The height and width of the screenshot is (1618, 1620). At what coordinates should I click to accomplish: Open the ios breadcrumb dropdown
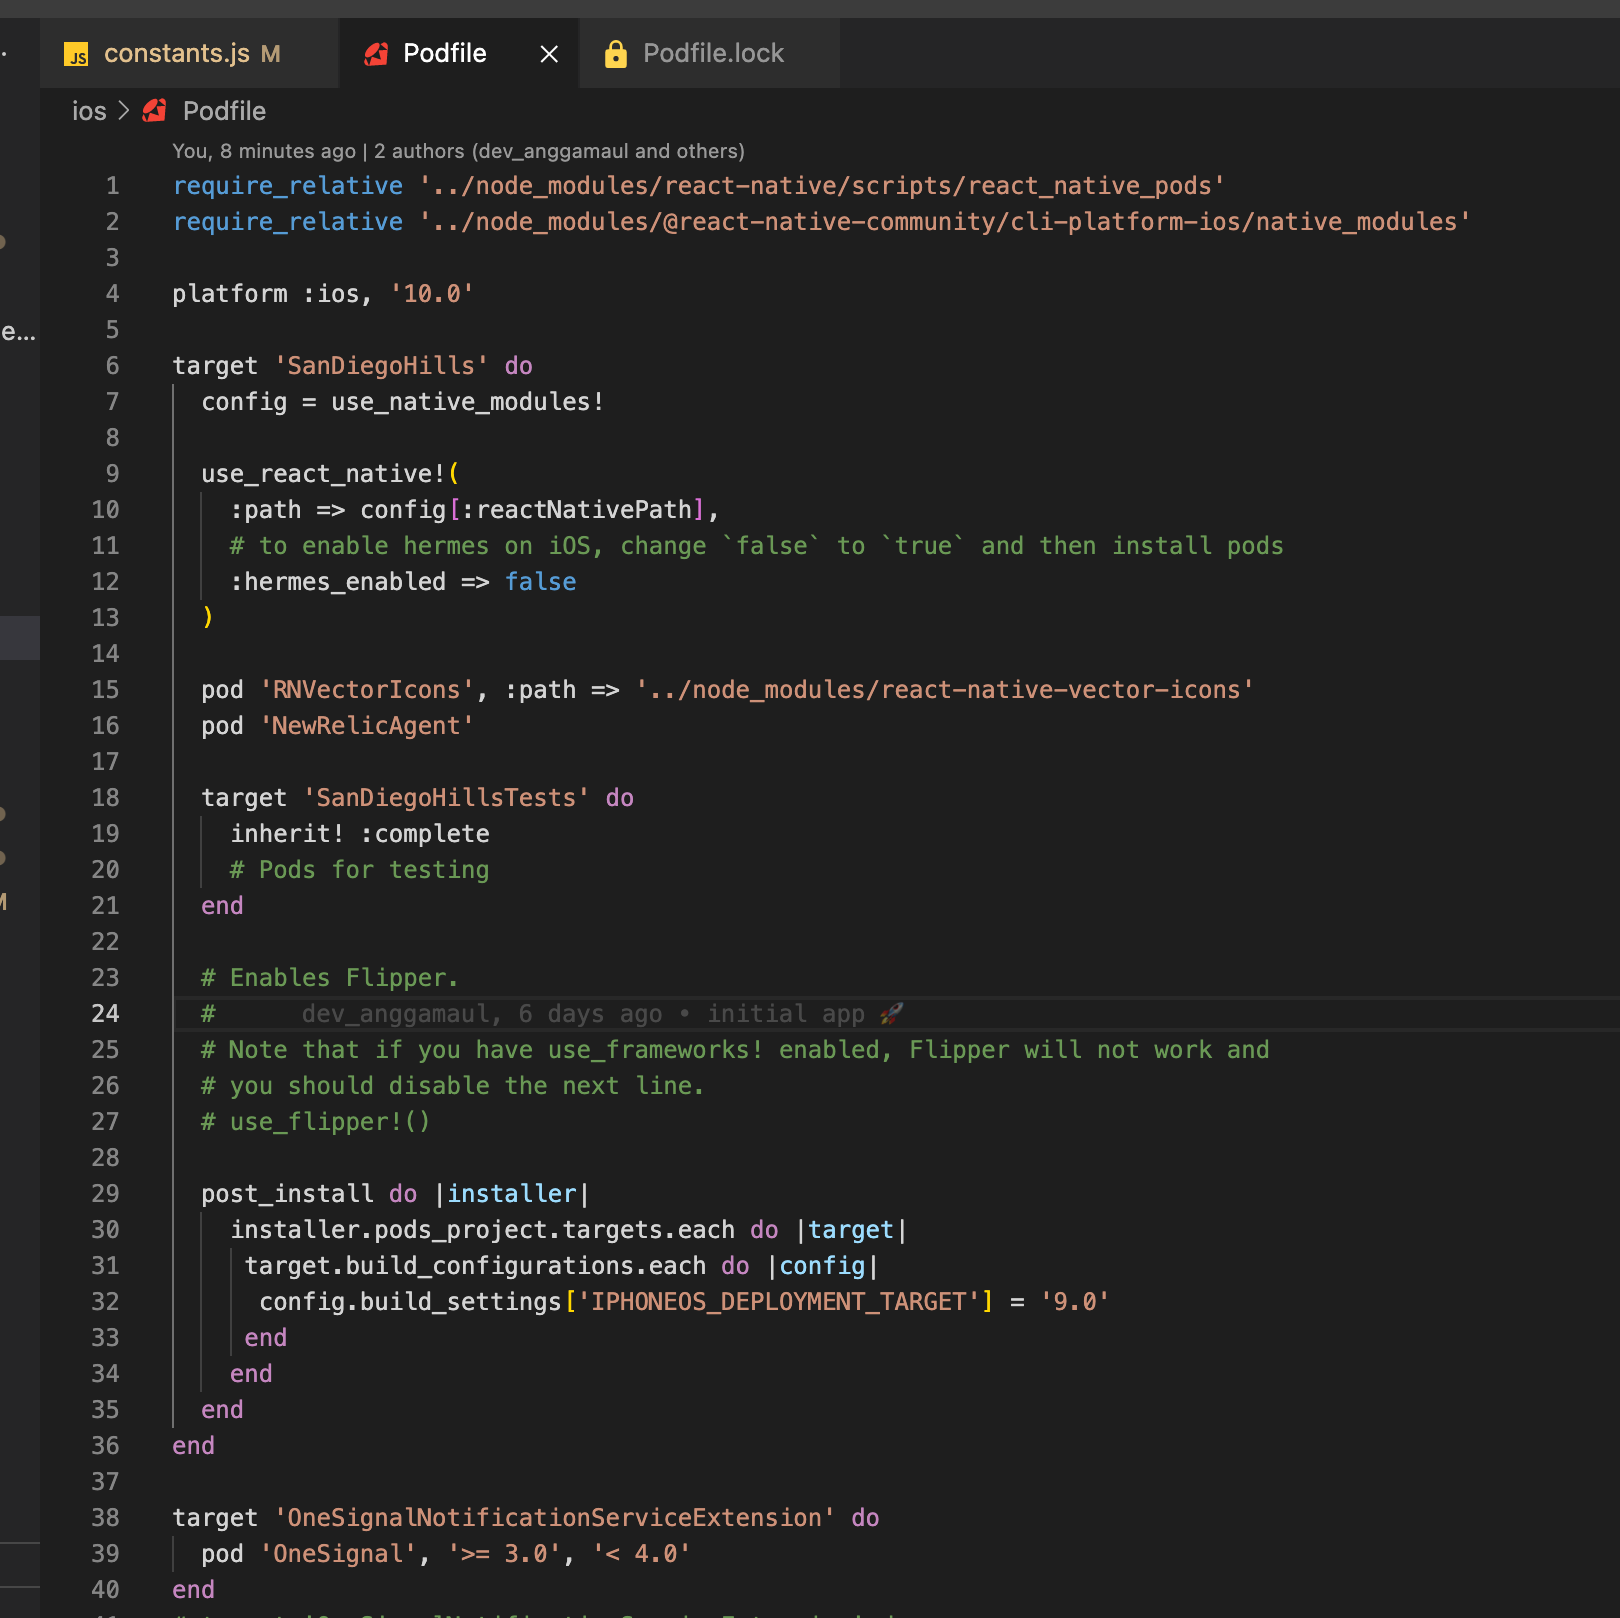coord(89,111)
